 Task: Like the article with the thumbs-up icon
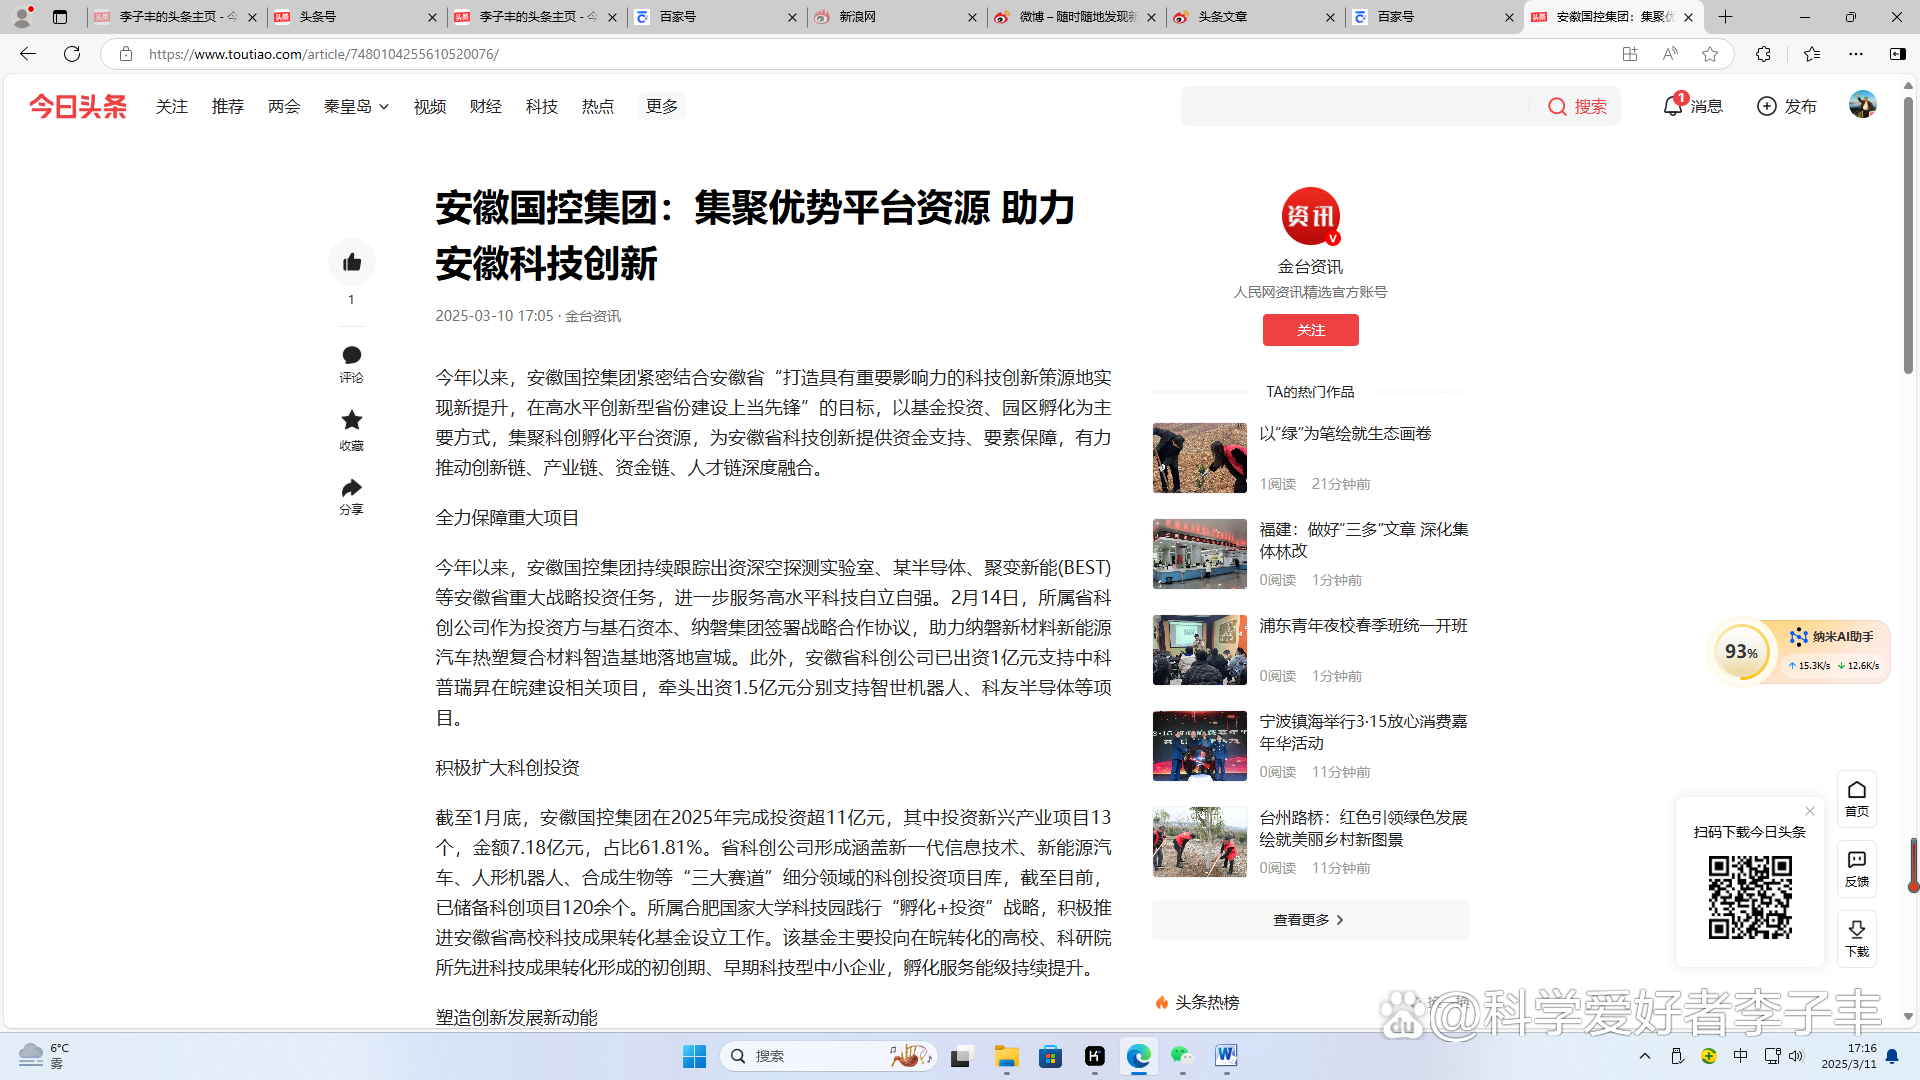click(x=351, y=262)
